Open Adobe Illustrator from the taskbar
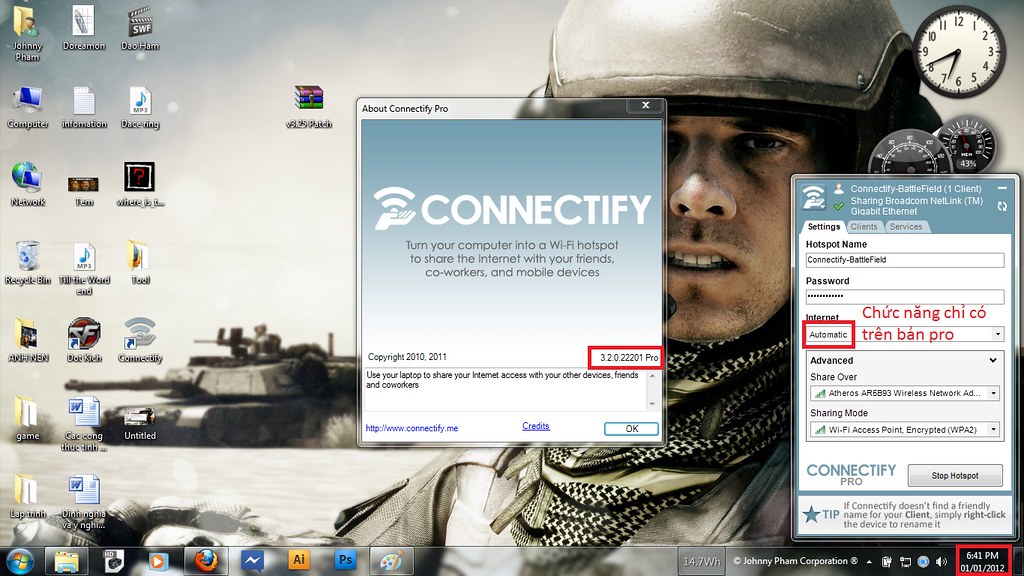 [298, 560]
